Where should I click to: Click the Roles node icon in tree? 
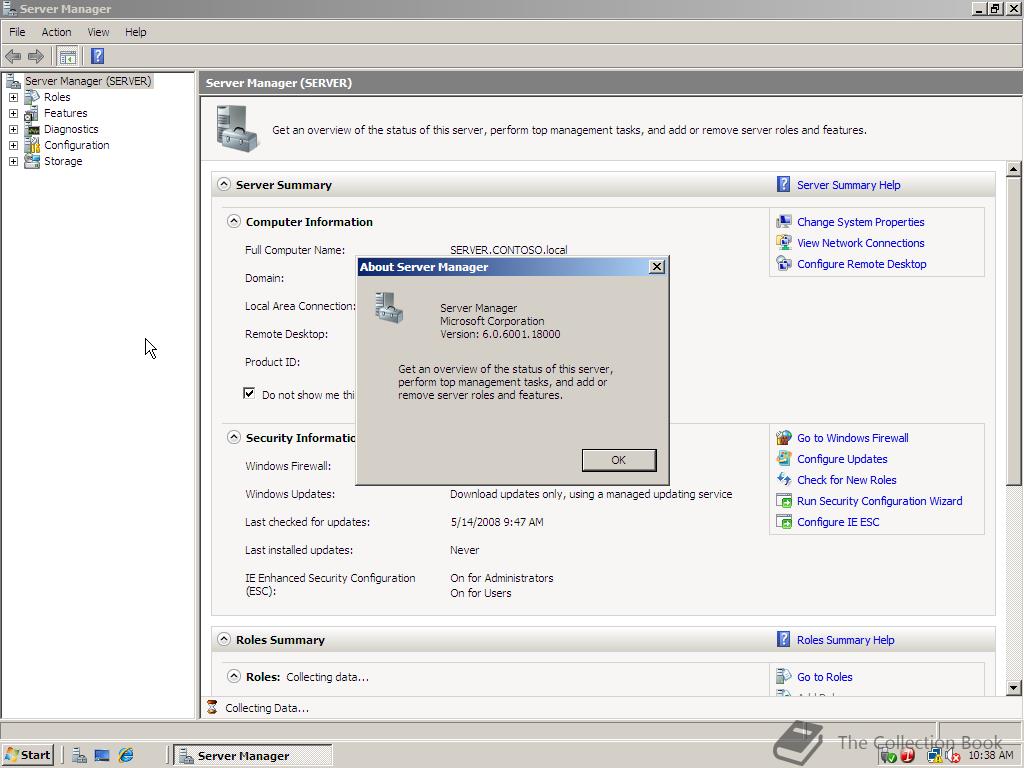[x=31, y=97]
